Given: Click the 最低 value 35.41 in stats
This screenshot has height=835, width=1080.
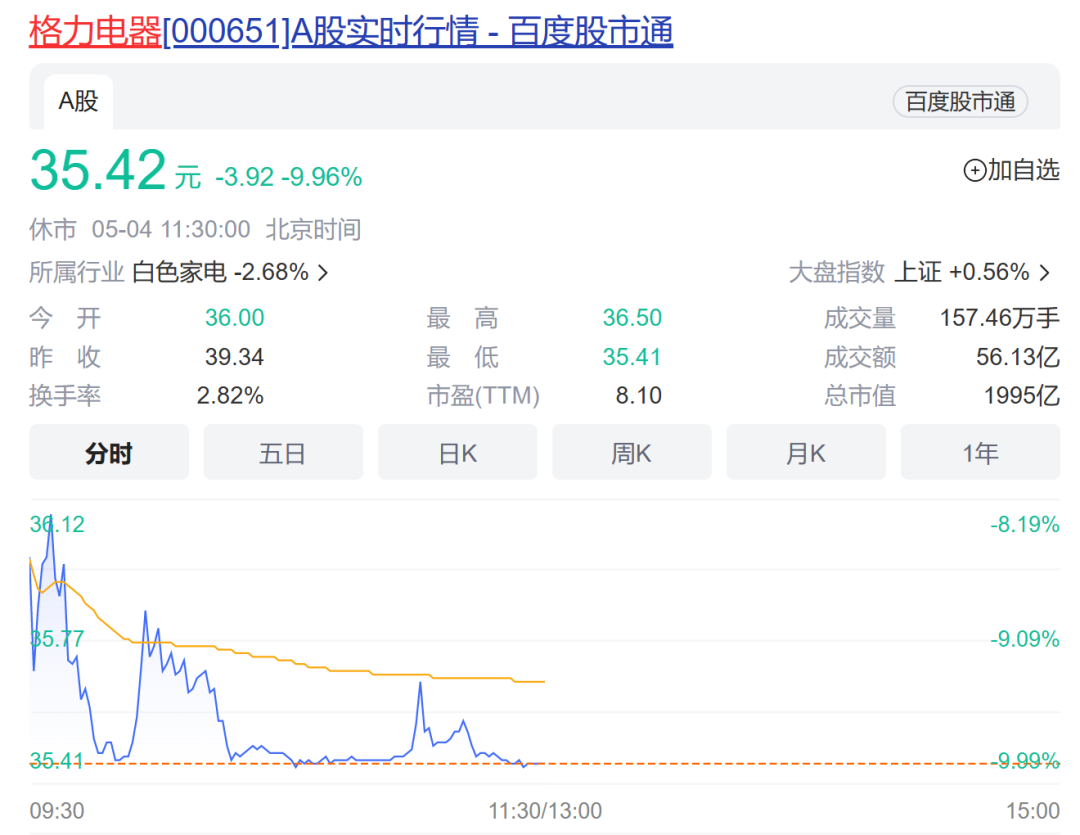Looking at the screenshot, I should 632,357.
